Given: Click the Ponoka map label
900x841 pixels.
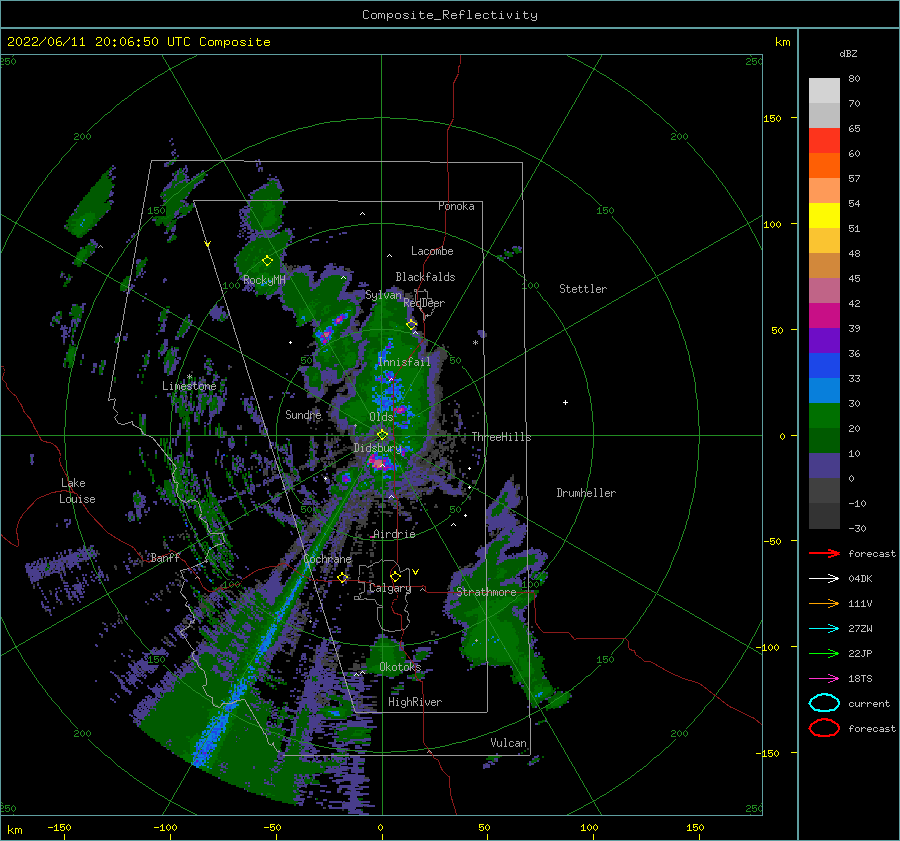Looking at the screenshot, I should point(456,206).
